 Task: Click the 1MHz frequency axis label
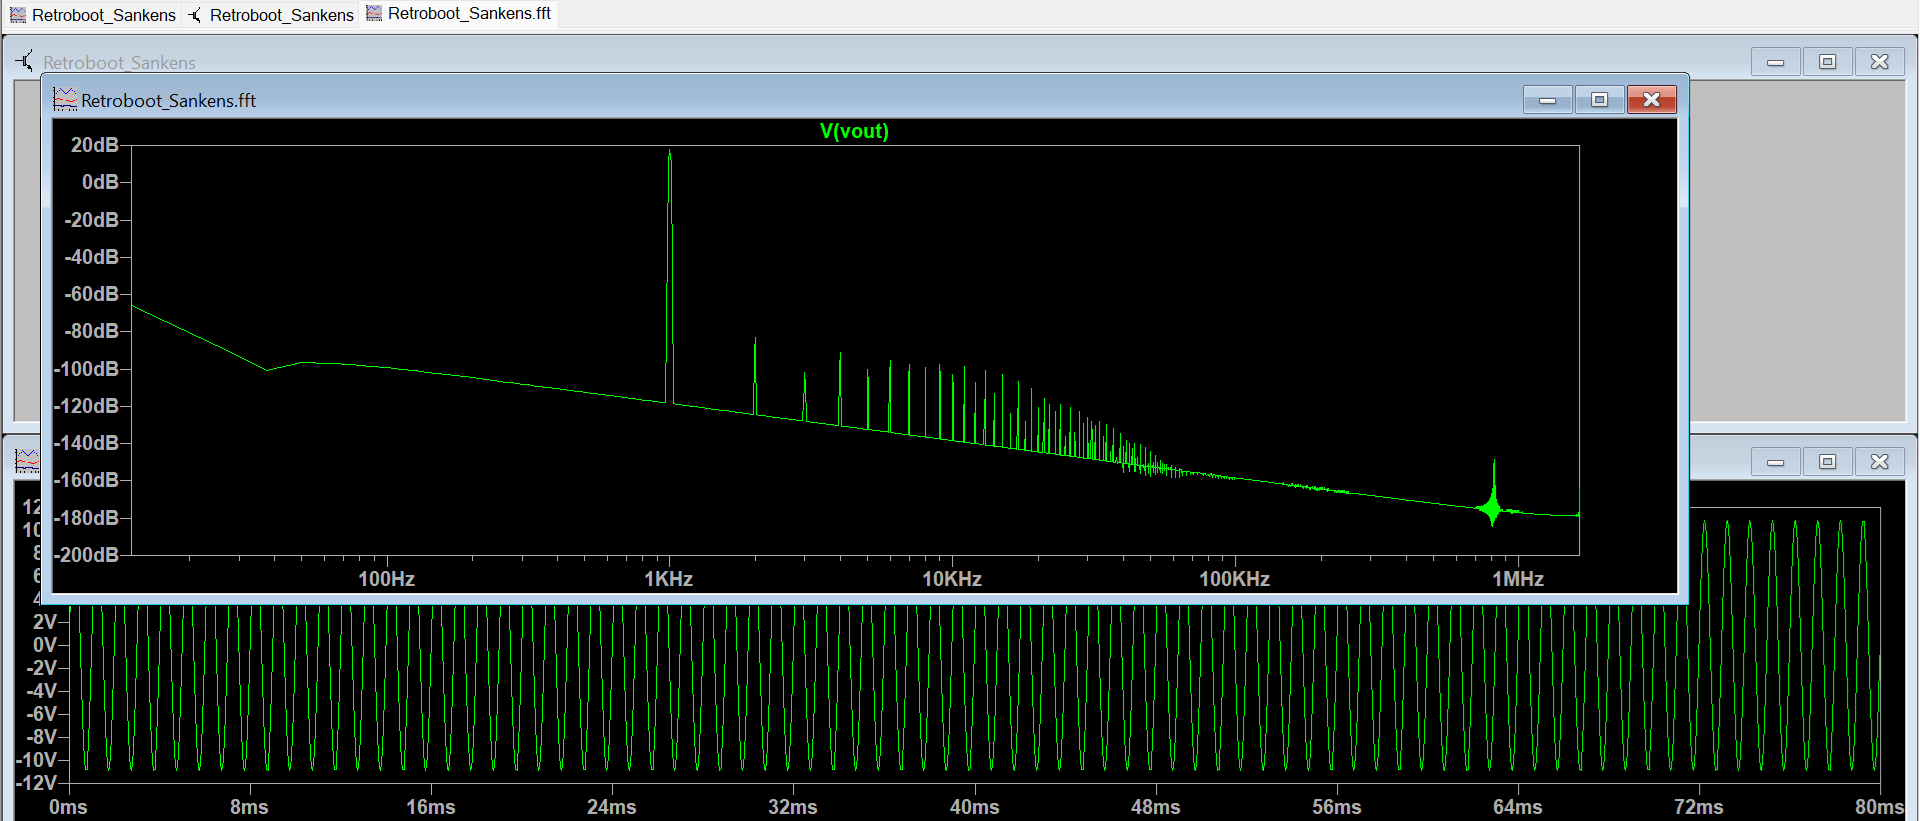[1518, 579]
